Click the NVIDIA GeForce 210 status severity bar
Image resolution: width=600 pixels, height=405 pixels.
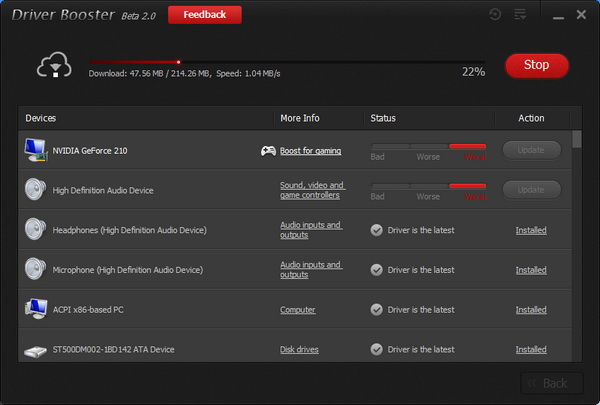429,146
